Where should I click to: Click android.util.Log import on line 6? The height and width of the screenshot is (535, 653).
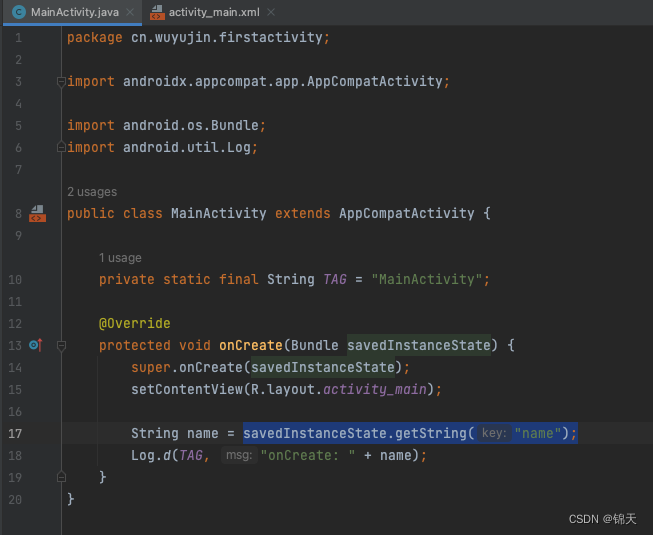point(187,147)
